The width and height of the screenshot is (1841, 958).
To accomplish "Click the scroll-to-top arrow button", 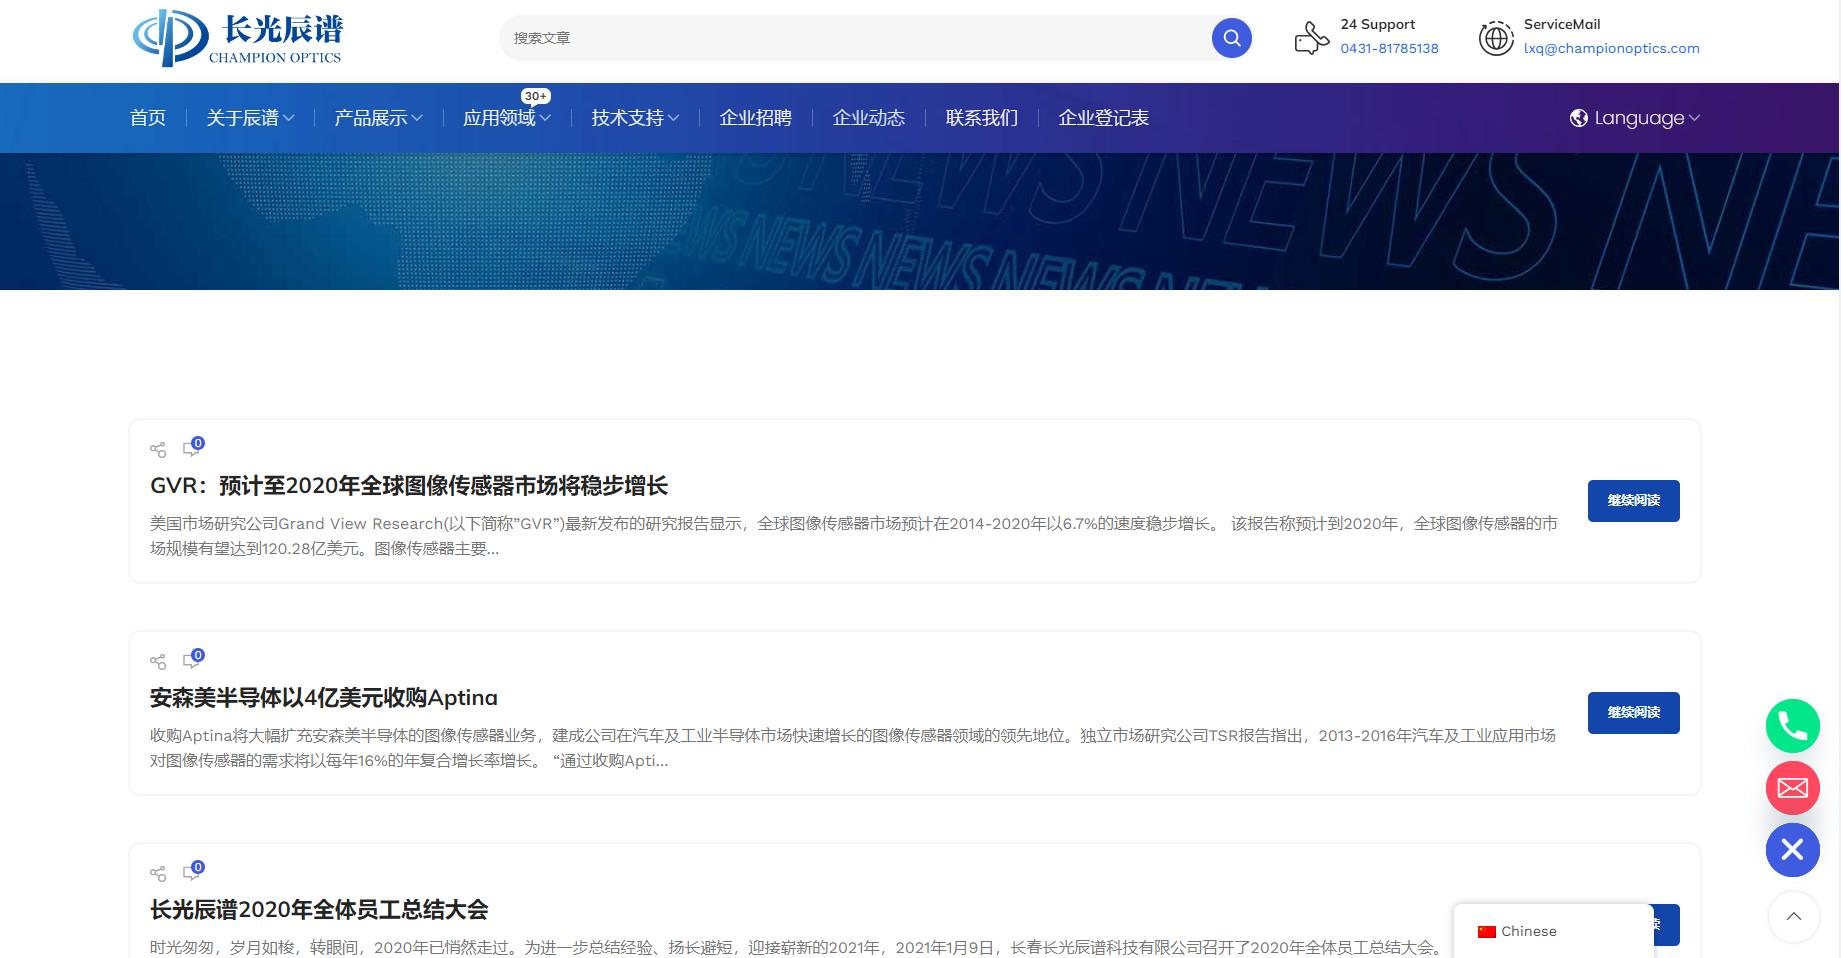I will pyautogui.click(x=1793, y=917).
